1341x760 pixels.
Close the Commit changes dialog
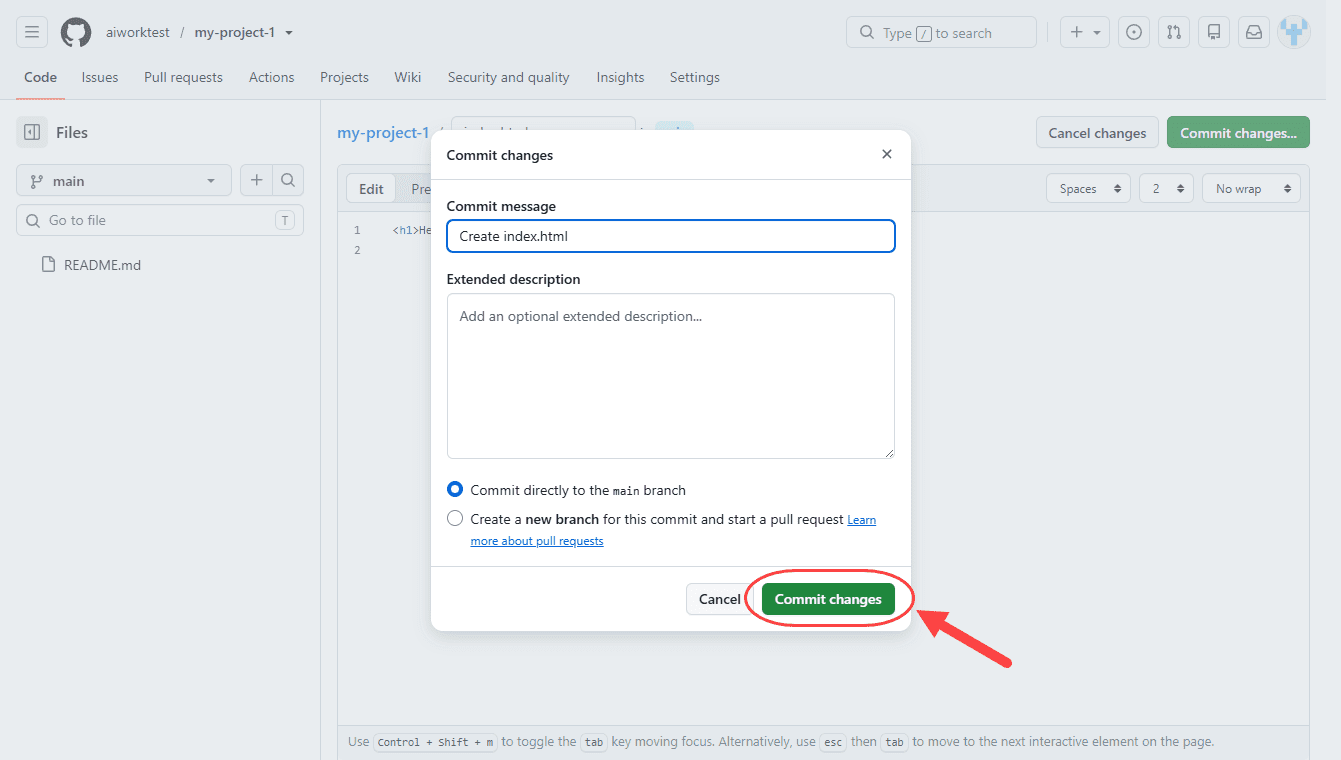887,154
